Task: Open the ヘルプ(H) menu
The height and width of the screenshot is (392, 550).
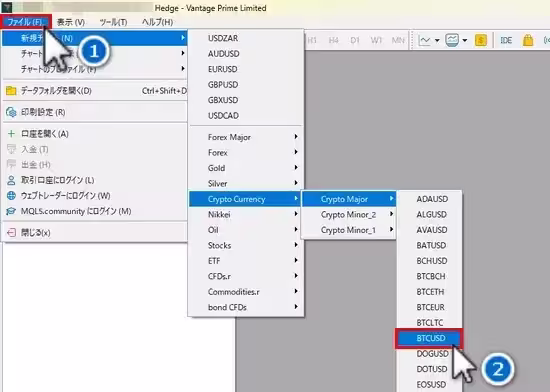Action: tap(157, 22)
